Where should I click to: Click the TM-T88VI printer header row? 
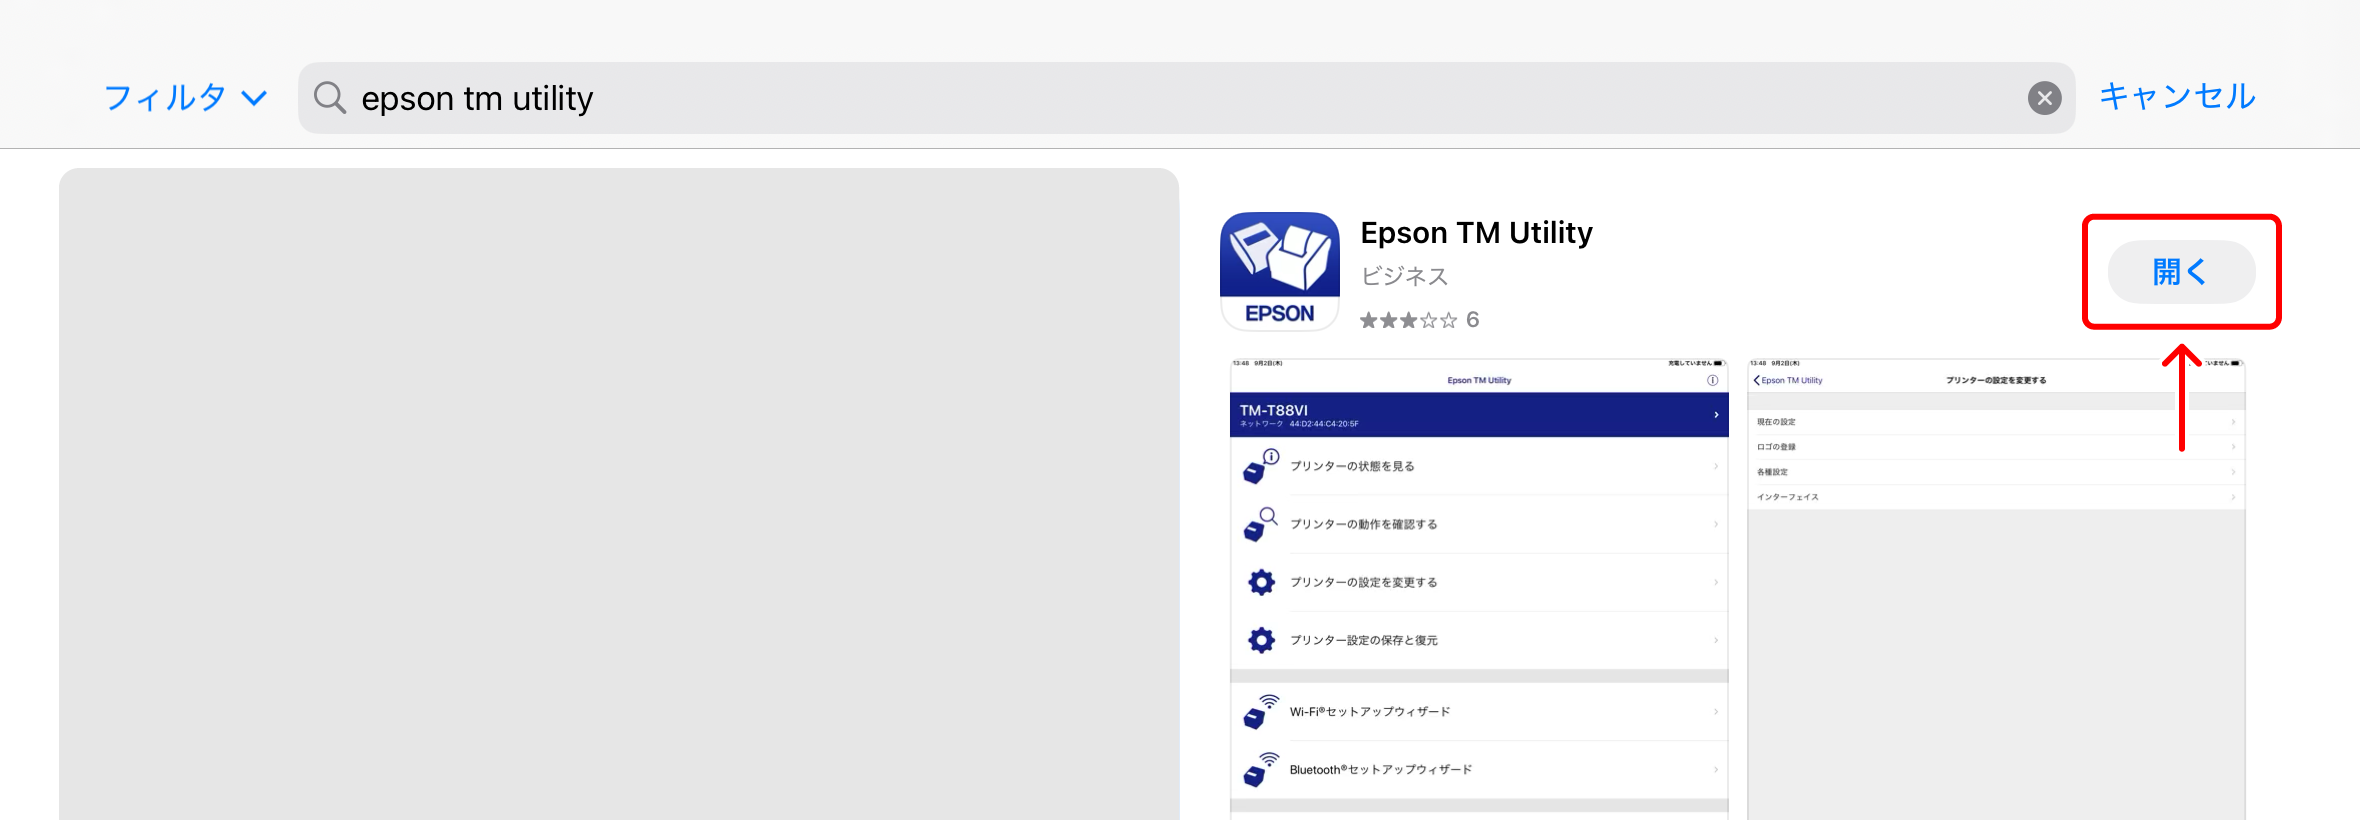click(1478, 415)
